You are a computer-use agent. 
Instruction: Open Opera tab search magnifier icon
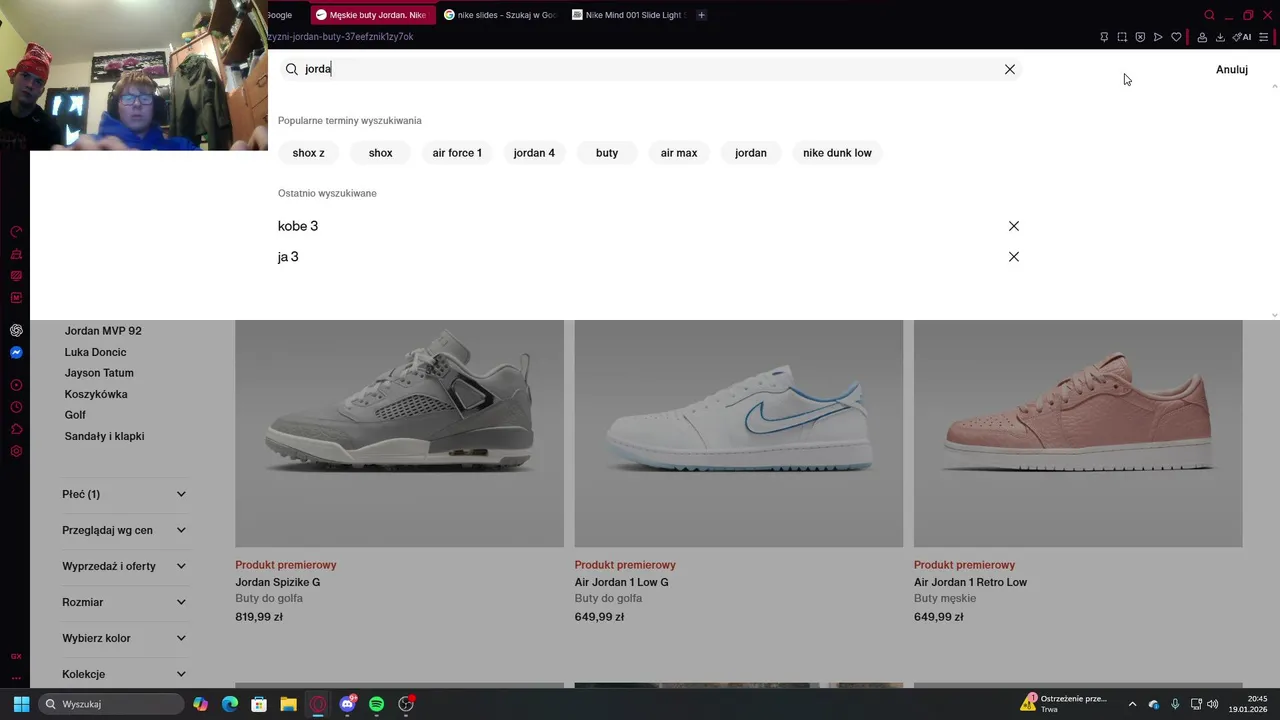coord(1209,15)
